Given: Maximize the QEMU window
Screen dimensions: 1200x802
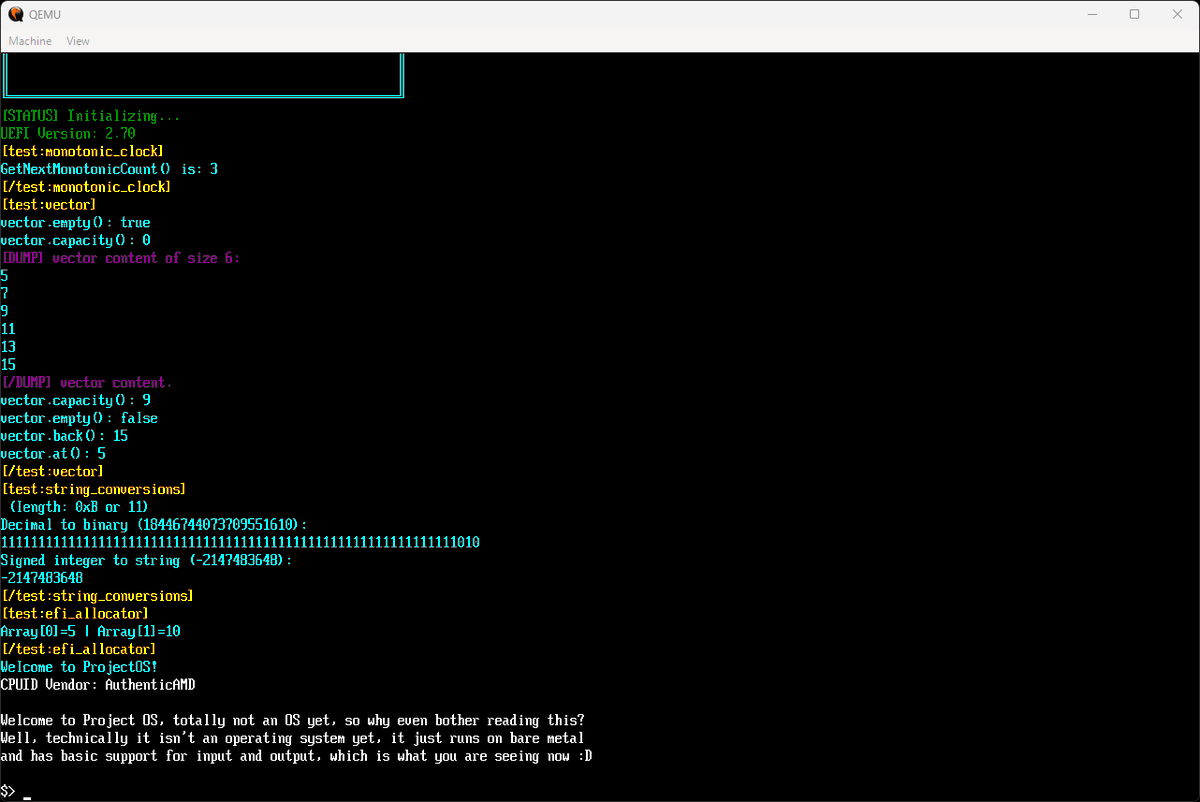Looking at the screenshot, I should click(x=1134, y=14).
